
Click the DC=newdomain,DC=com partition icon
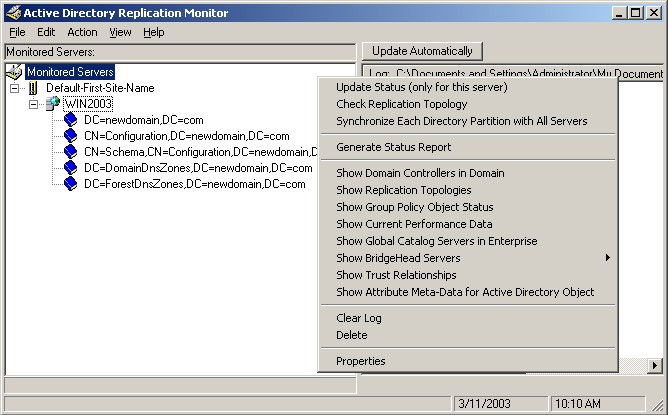(71, 120)
